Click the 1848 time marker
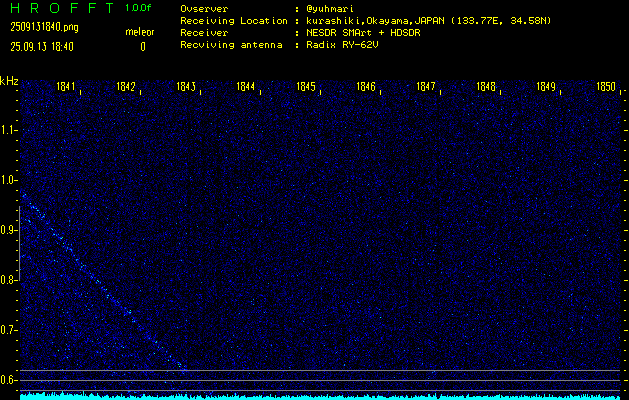Image resolution: width=629 pixels, height=400 pixels. coord(486,86)
